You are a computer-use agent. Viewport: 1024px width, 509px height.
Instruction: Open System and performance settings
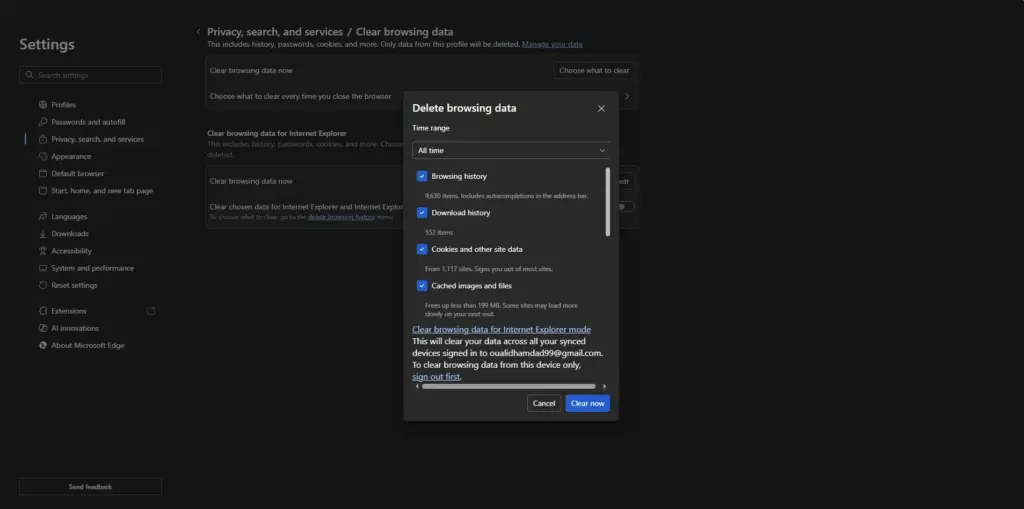(x=92, y=268)
